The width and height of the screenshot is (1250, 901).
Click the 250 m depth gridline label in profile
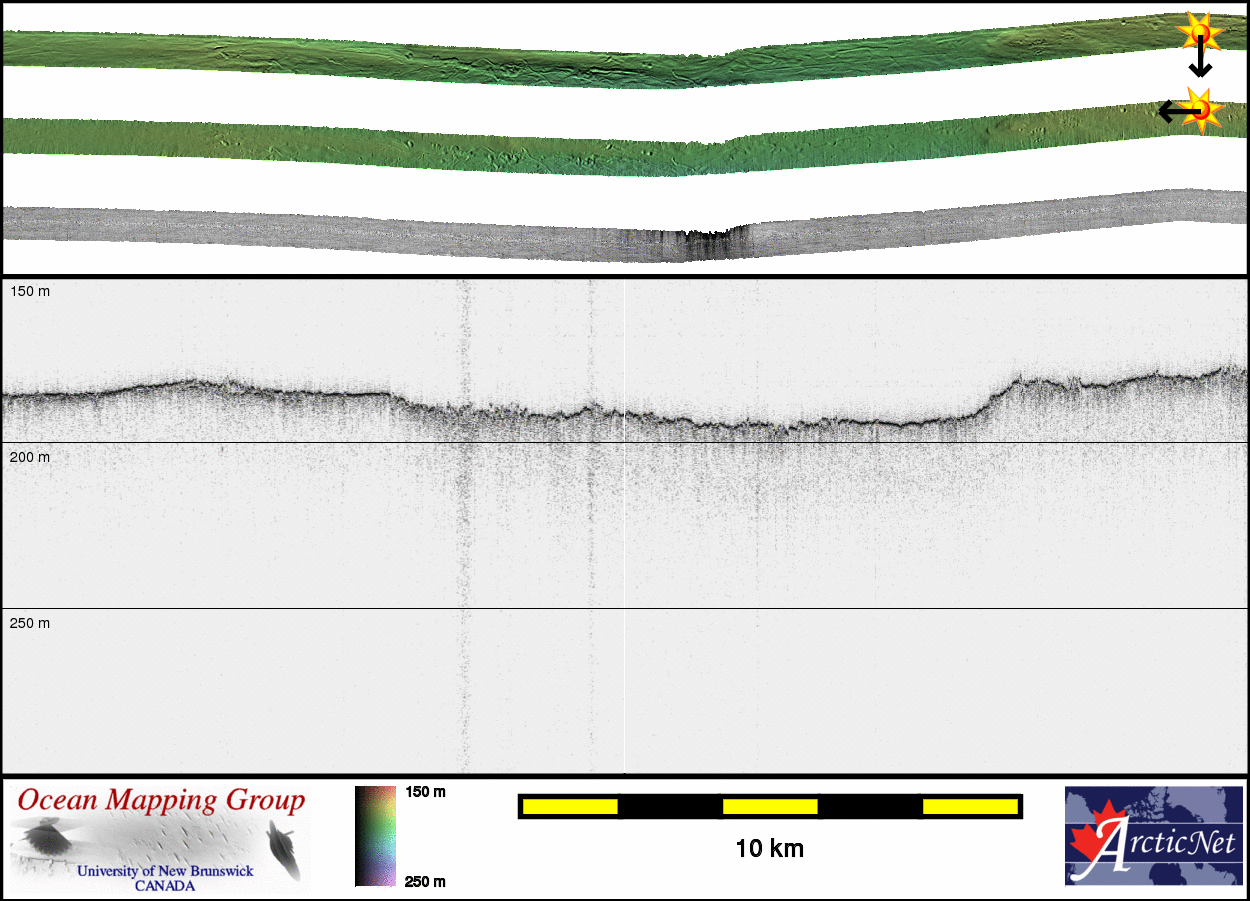point(29,623)
